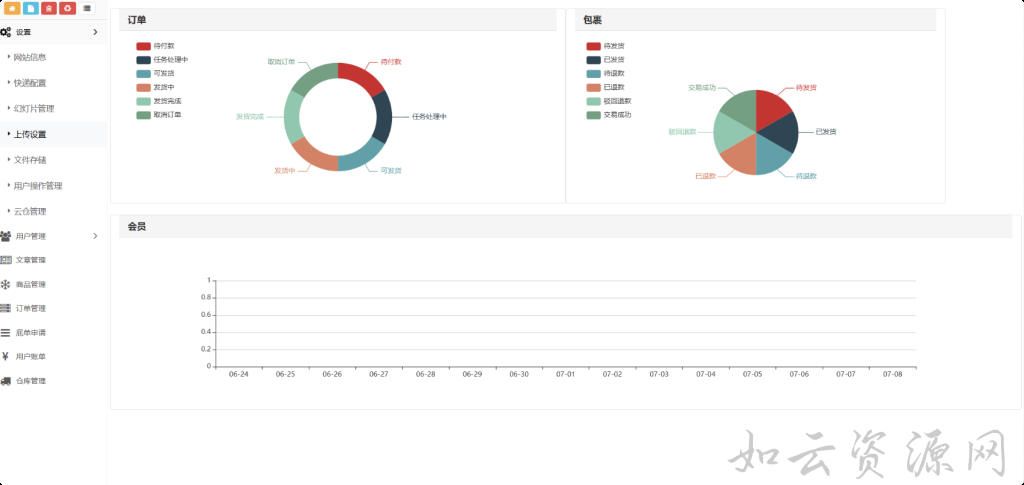Go to 仓库管理 with the truck icon
The height and width of the screenshot is (485, 1024).
pos(30,381)
